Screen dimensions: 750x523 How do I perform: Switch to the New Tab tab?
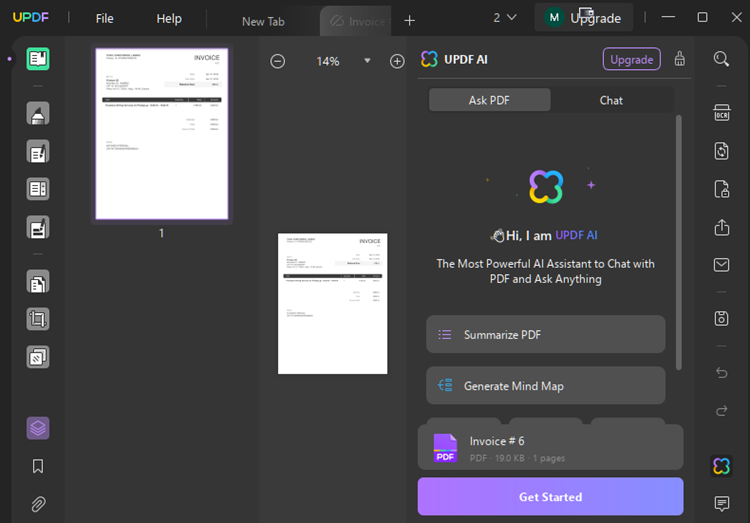[263, 22]
